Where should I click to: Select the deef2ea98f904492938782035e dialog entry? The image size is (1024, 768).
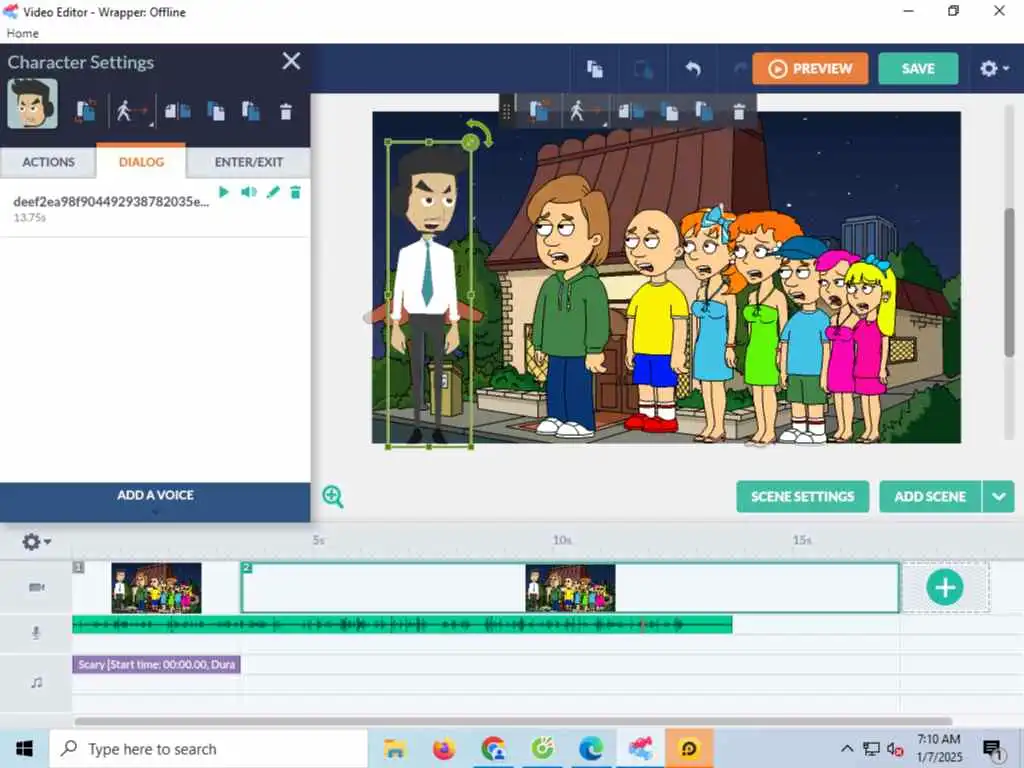point(155,208)
